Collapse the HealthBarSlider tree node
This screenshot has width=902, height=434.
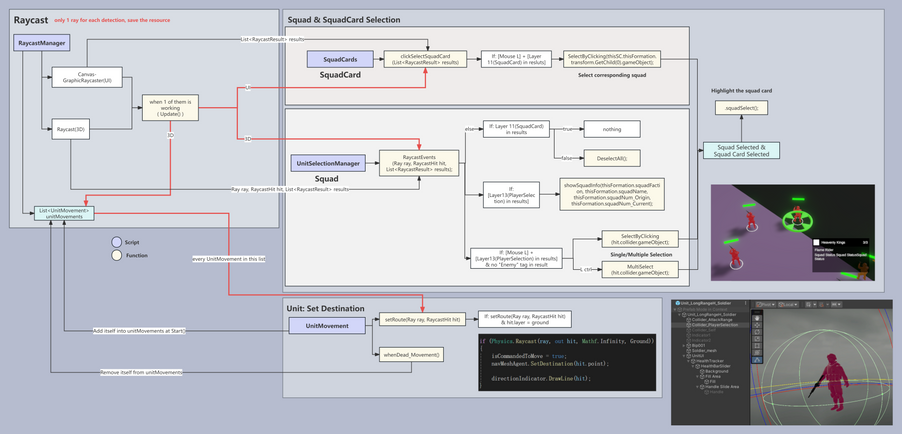click(693, 366)
